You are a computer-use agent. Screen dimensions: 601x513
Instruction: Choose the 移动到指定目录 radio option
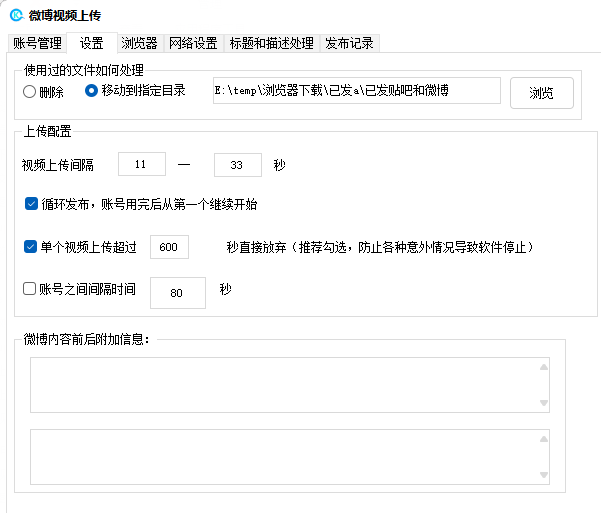tap(92, 91)
